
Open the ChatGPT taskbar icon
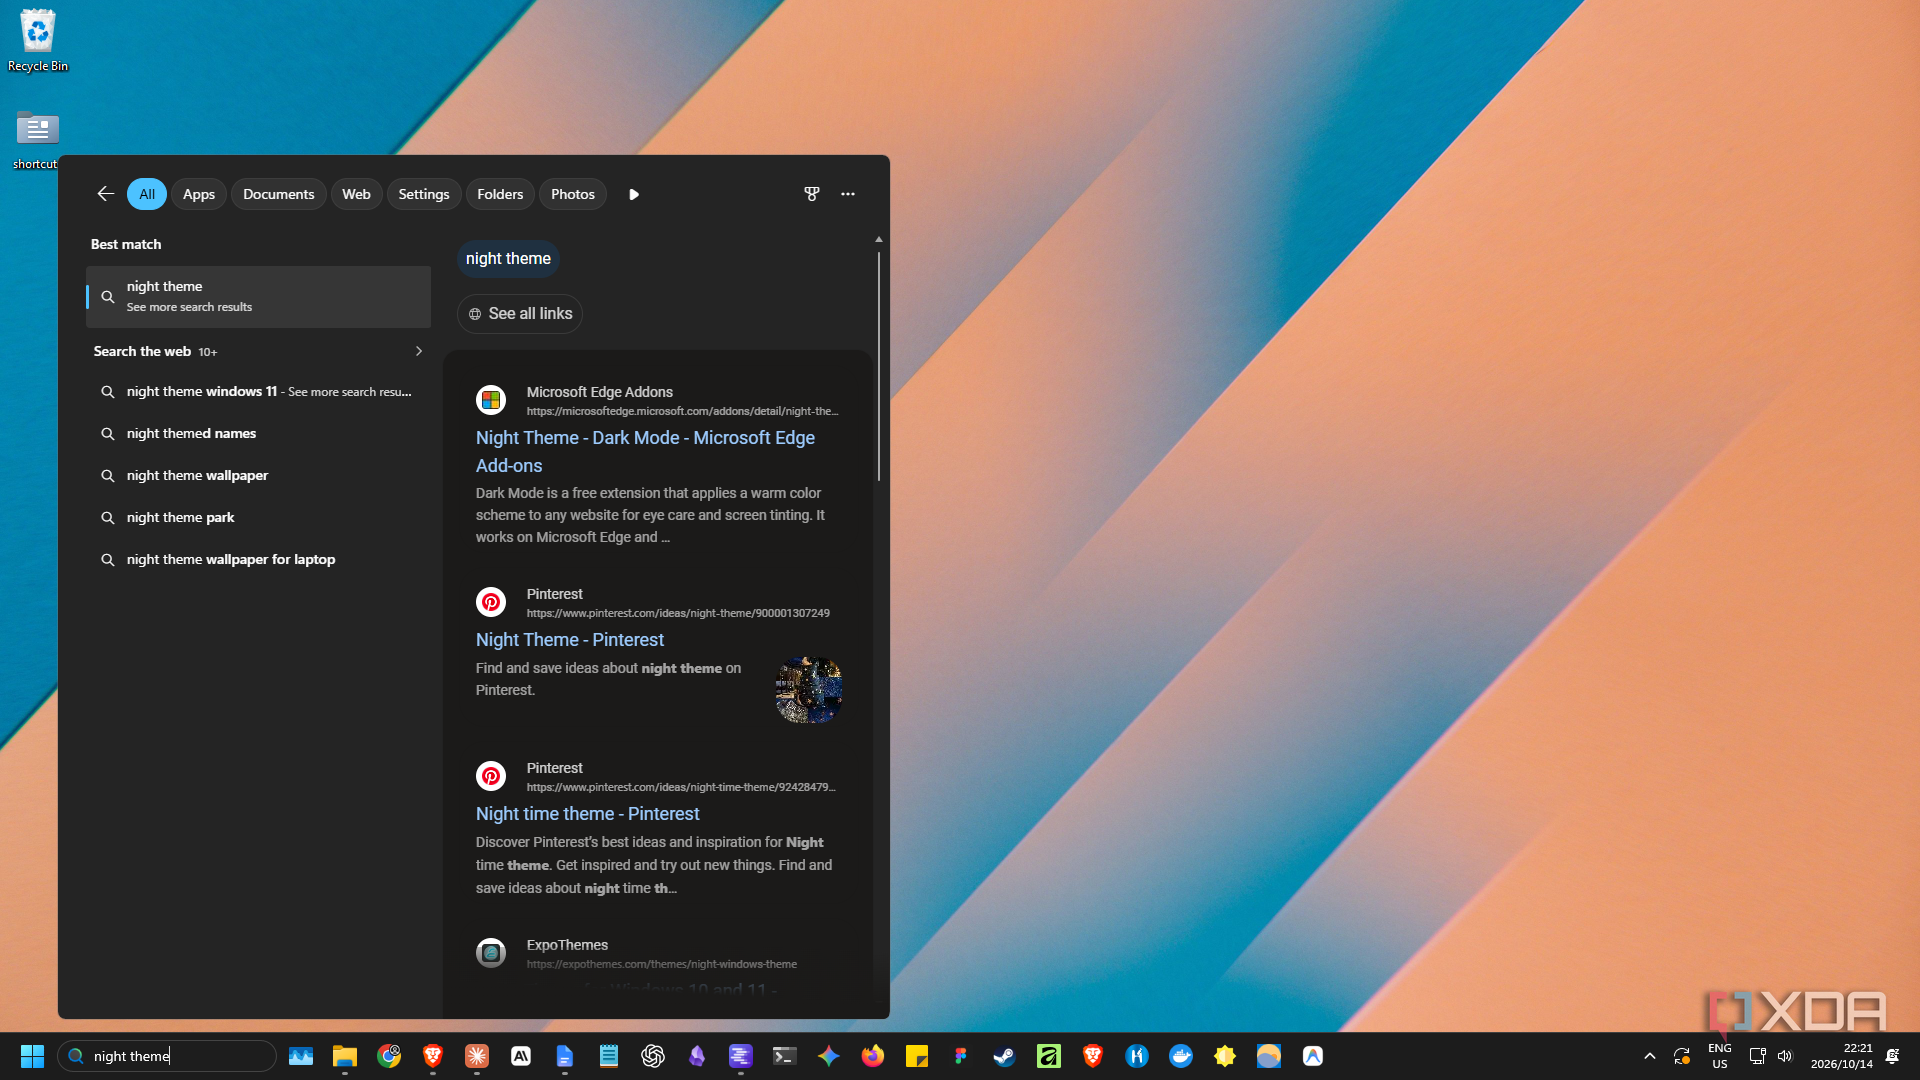653,1056
